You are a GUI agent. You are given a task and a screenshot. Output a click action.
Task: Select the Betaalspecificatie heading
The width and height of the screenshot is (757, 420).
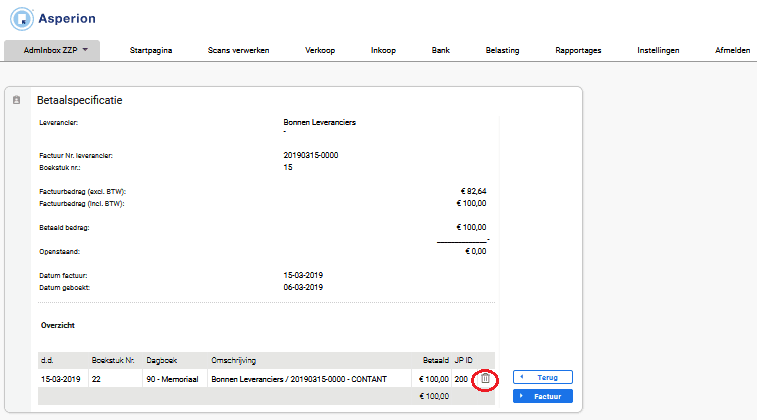(80, 100)
